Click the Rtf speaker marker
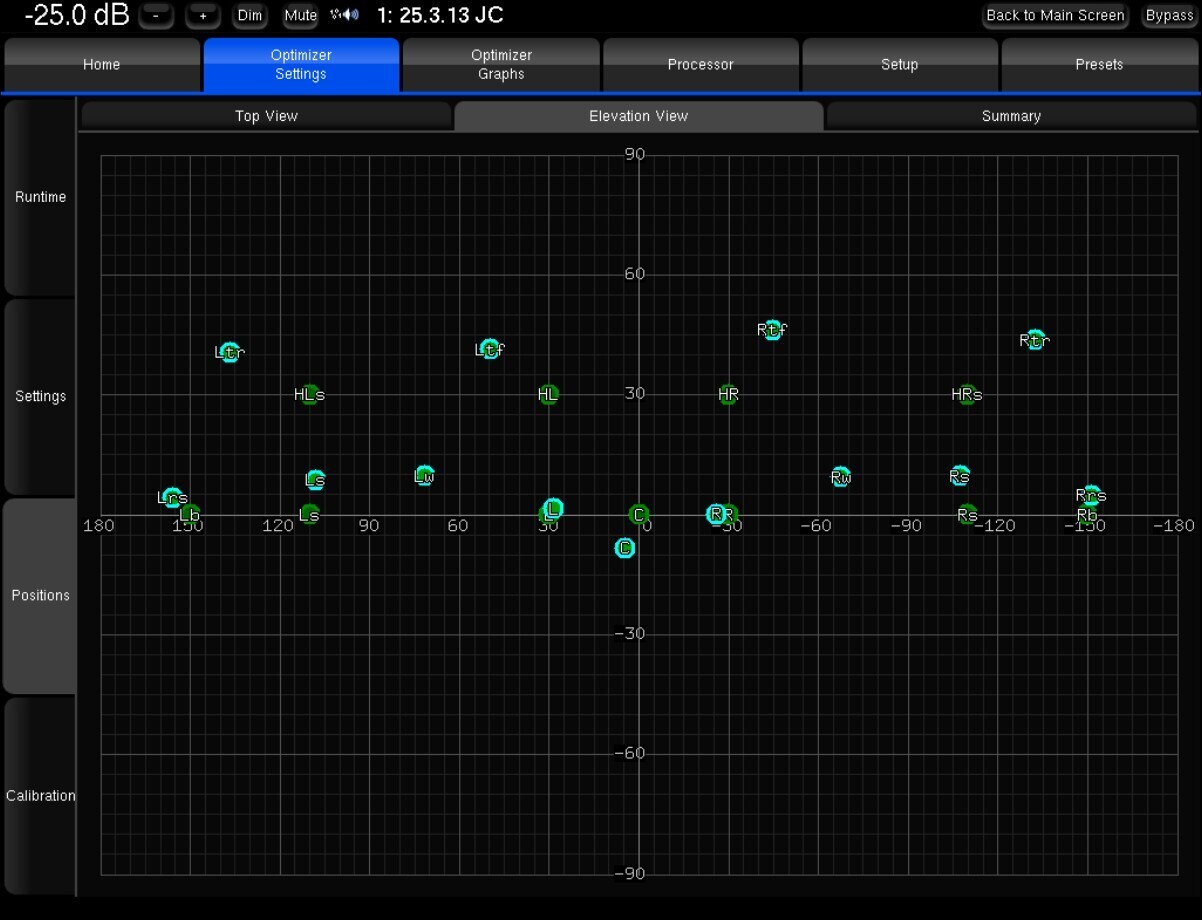 click(x=772, y=329)
